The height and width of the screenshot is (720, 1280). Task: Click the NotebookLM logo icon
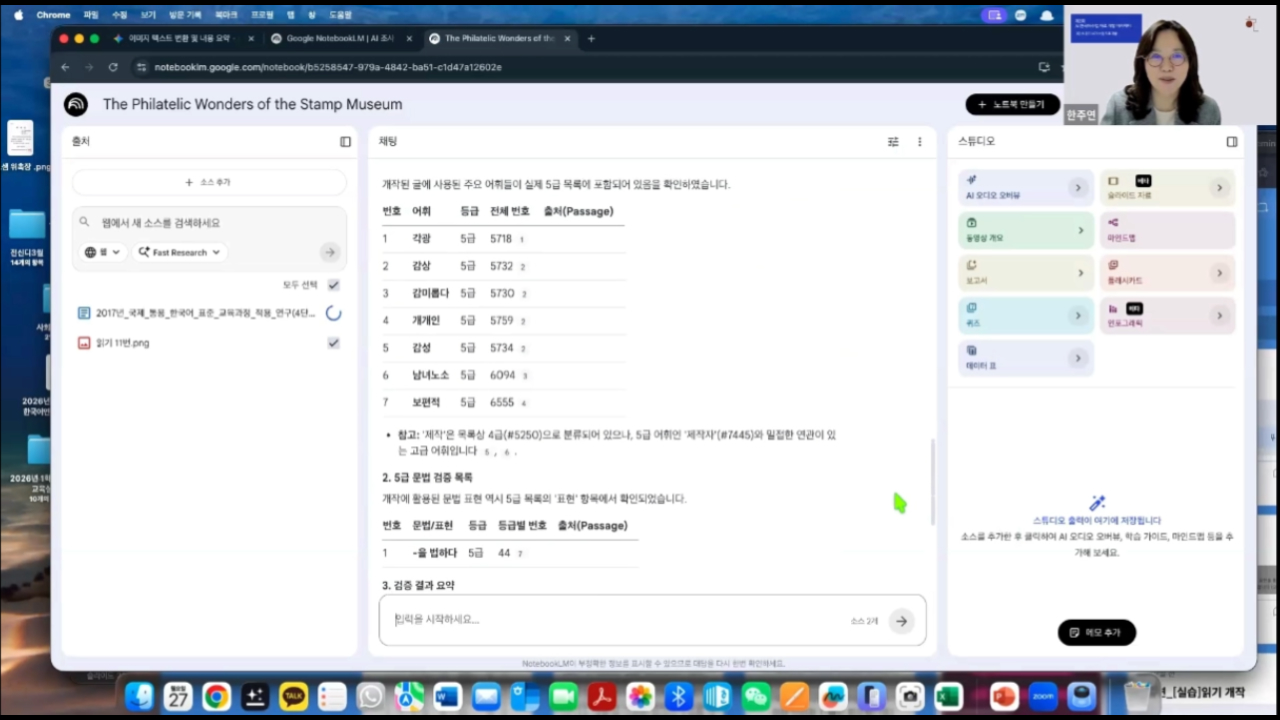(76, 104)
